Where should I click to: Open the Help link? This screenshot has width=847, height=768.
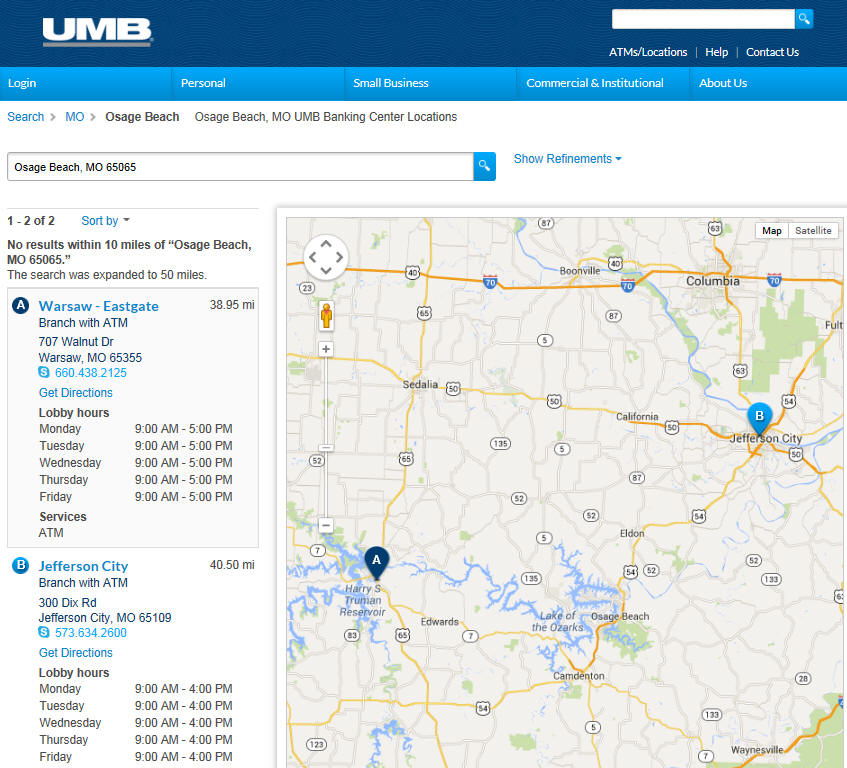(x=716, y=52)
